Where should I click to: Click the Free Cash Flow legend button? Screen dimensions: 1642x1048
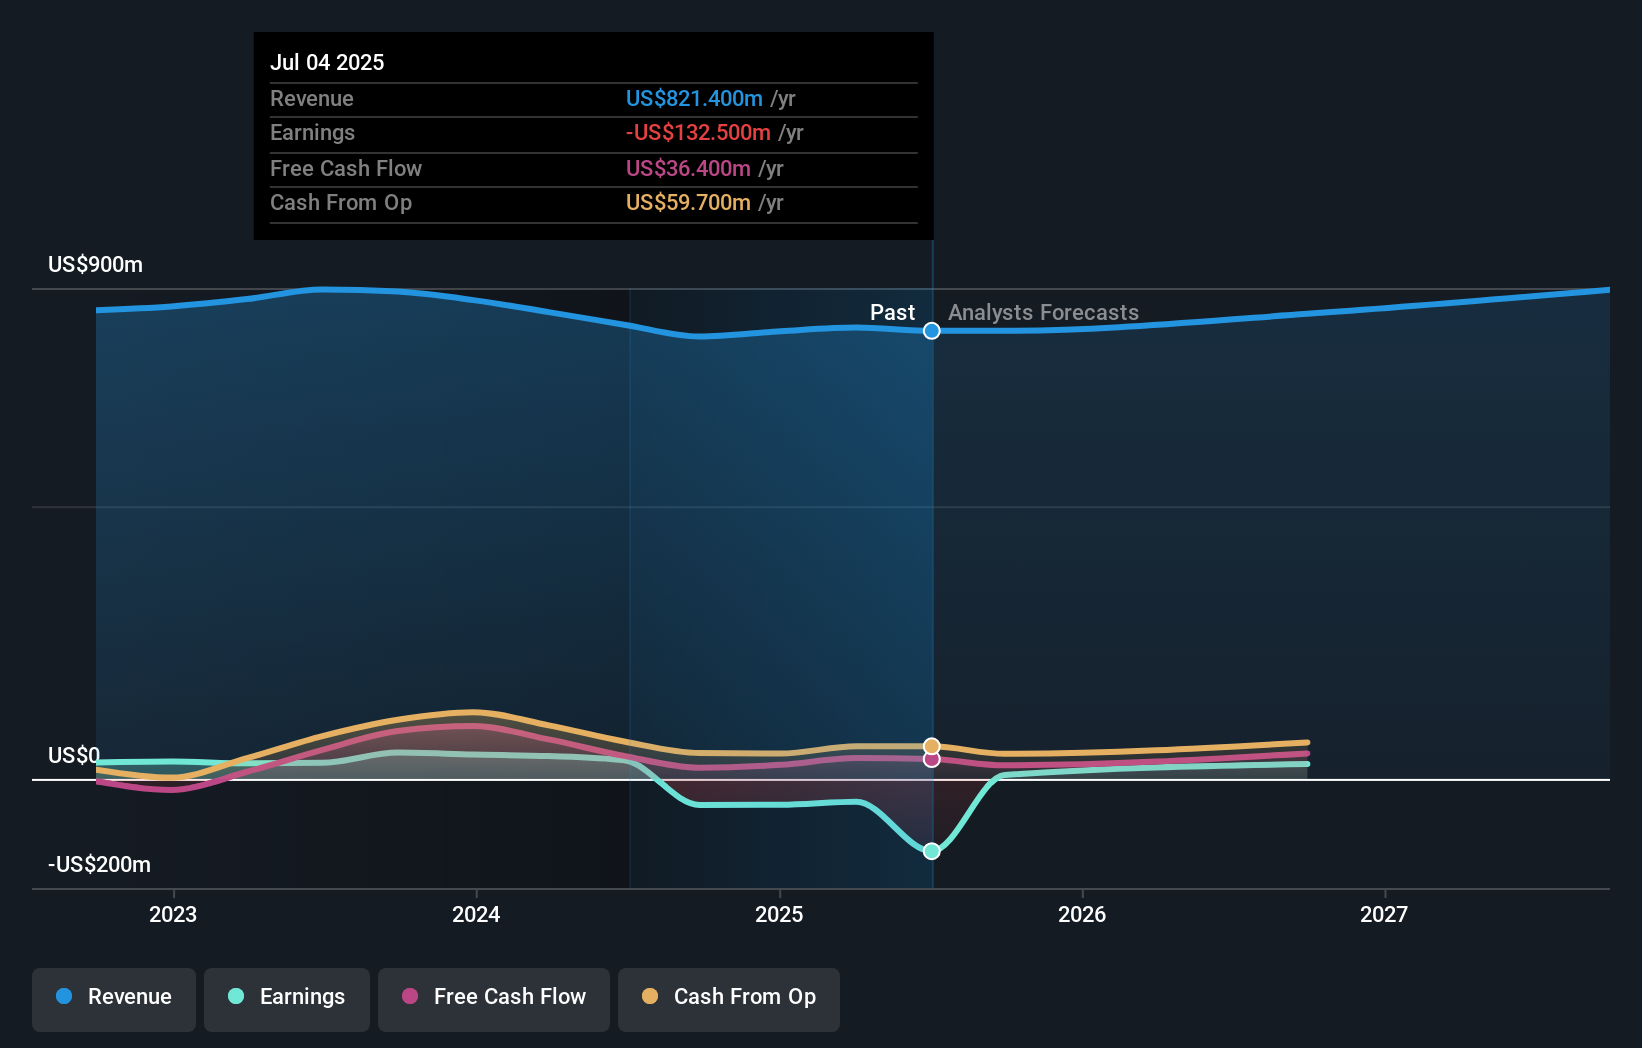pyautogui.click(x=493, y=997)
